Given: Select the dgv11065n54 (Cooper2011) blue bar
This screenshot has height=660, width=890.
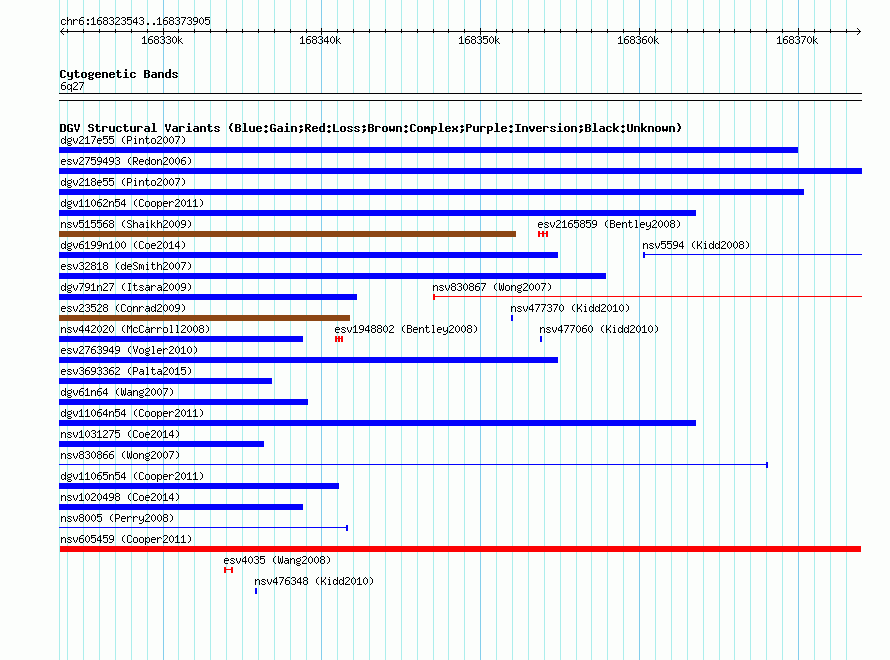Looking at the screenshot, I should (x=199, y=486).
